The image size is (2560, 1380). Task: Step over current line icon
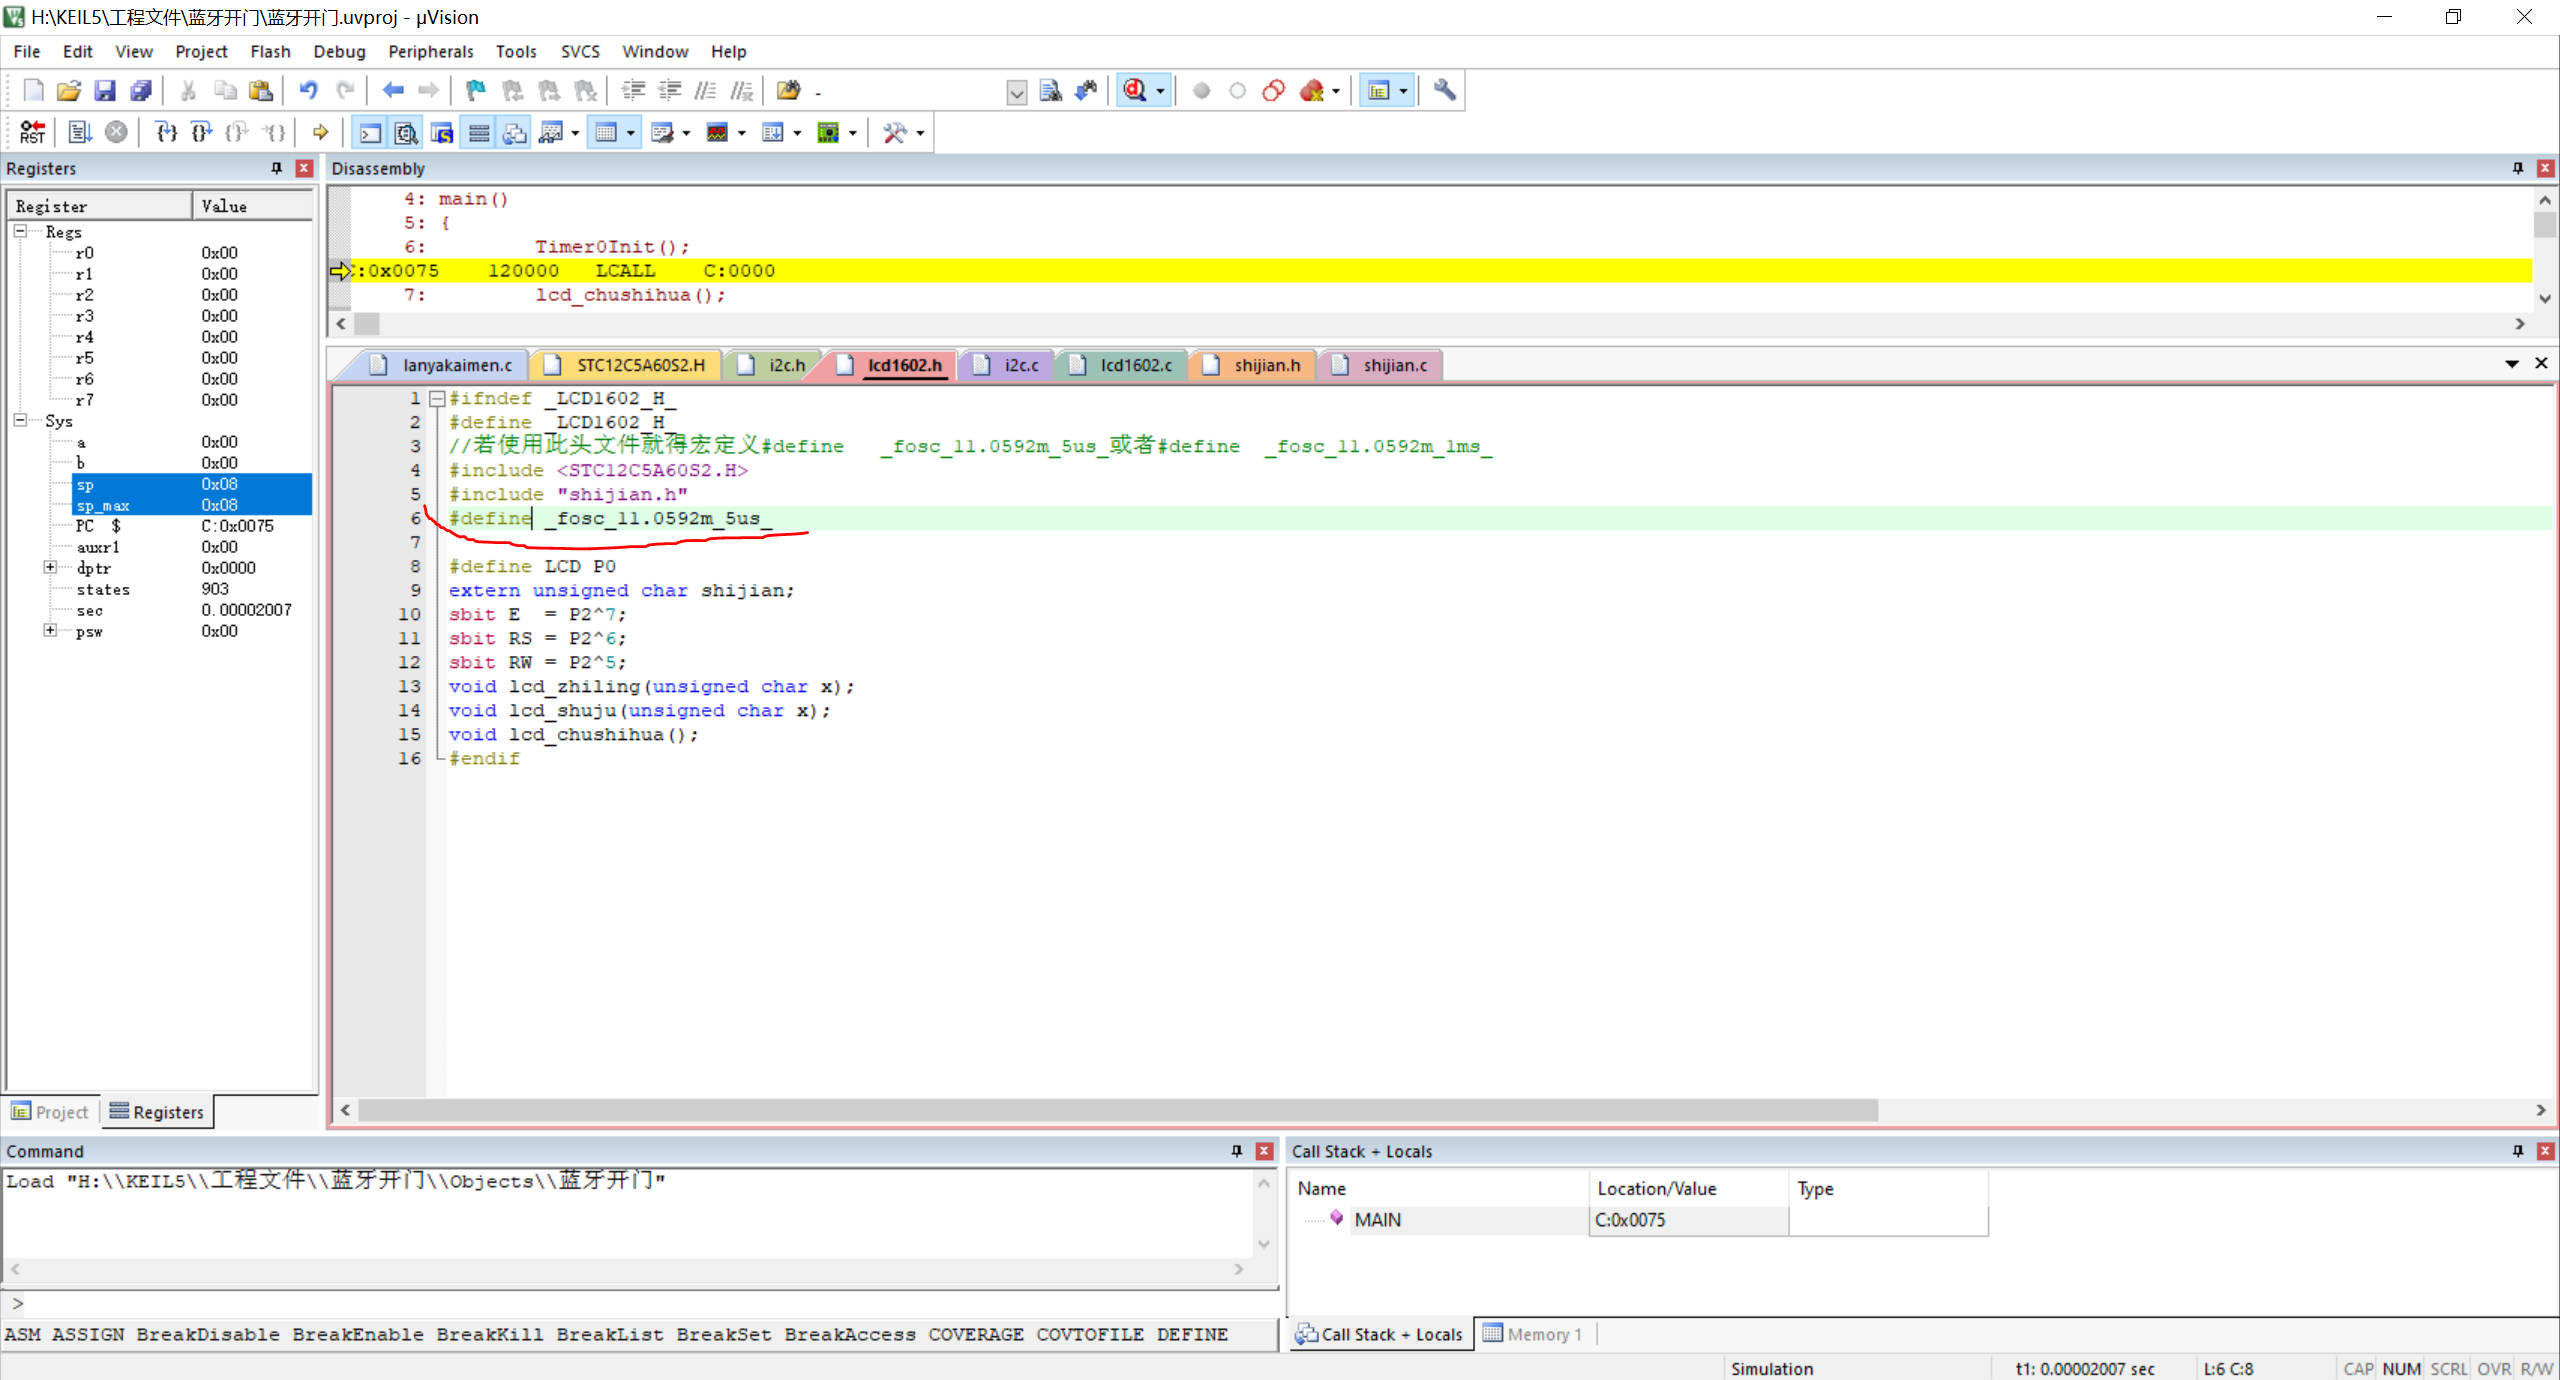[202, 132]
